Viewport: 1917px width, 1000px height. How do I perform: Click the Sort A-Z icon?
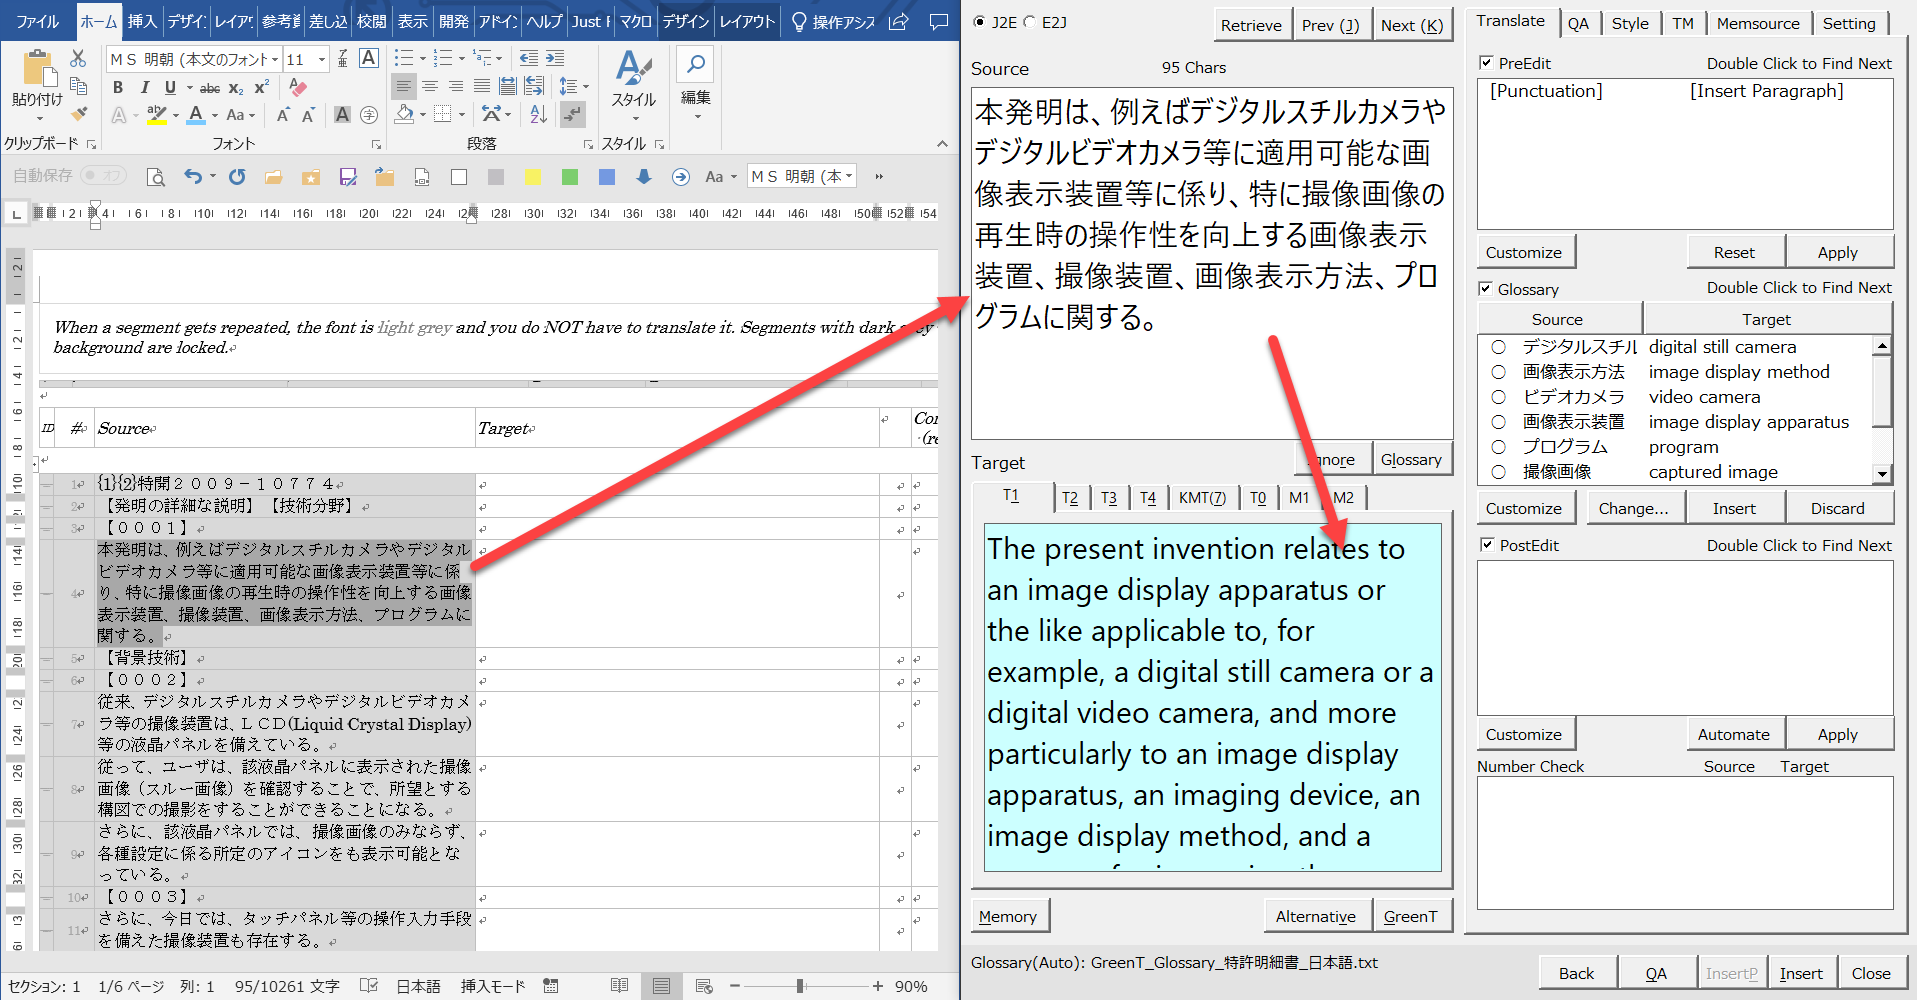pyautogui.click(x=538, y=115)
